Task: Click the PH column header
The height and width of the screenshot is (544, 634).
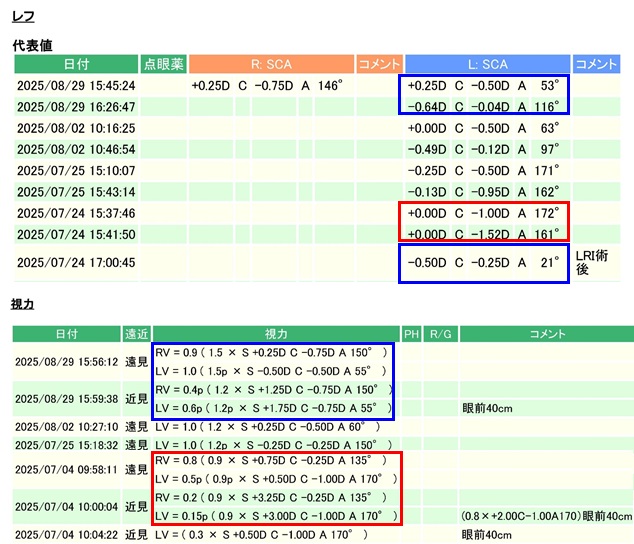Action: (411, 334)
